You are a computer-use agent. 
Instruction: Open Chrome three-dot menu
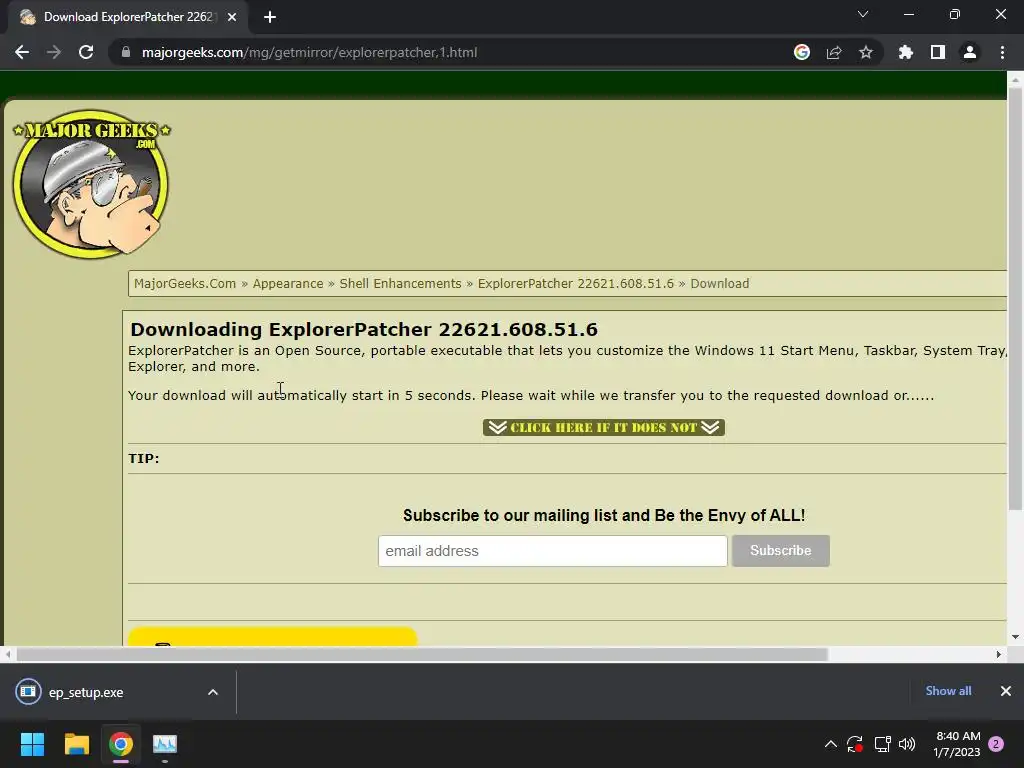point(1002,52)
